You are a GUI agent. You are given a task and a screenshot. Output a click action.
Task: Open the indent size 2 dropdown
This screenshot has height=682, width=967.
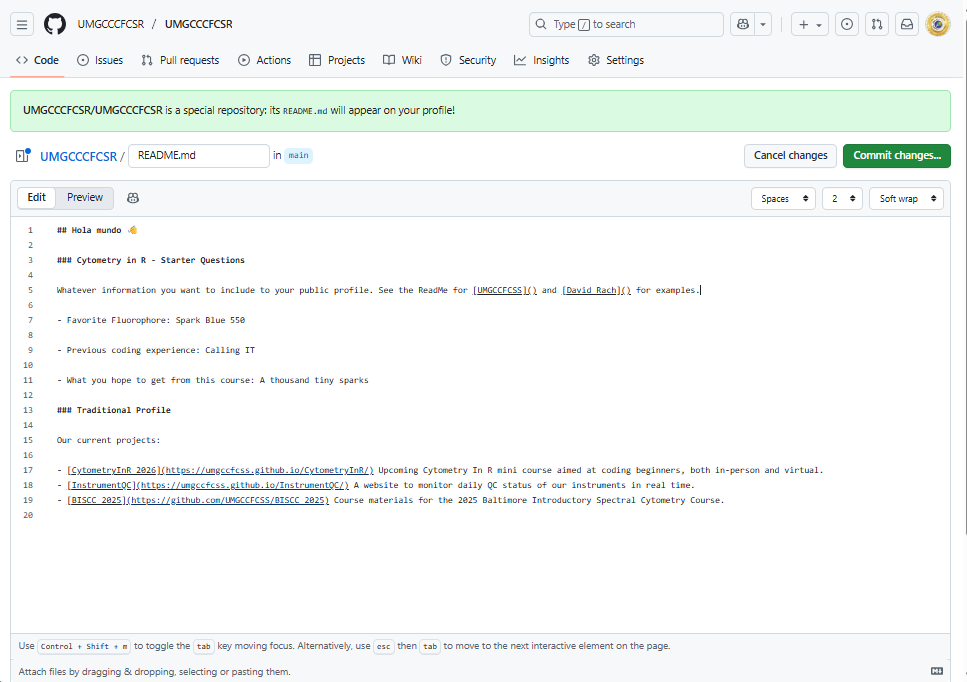coord(842,199)
